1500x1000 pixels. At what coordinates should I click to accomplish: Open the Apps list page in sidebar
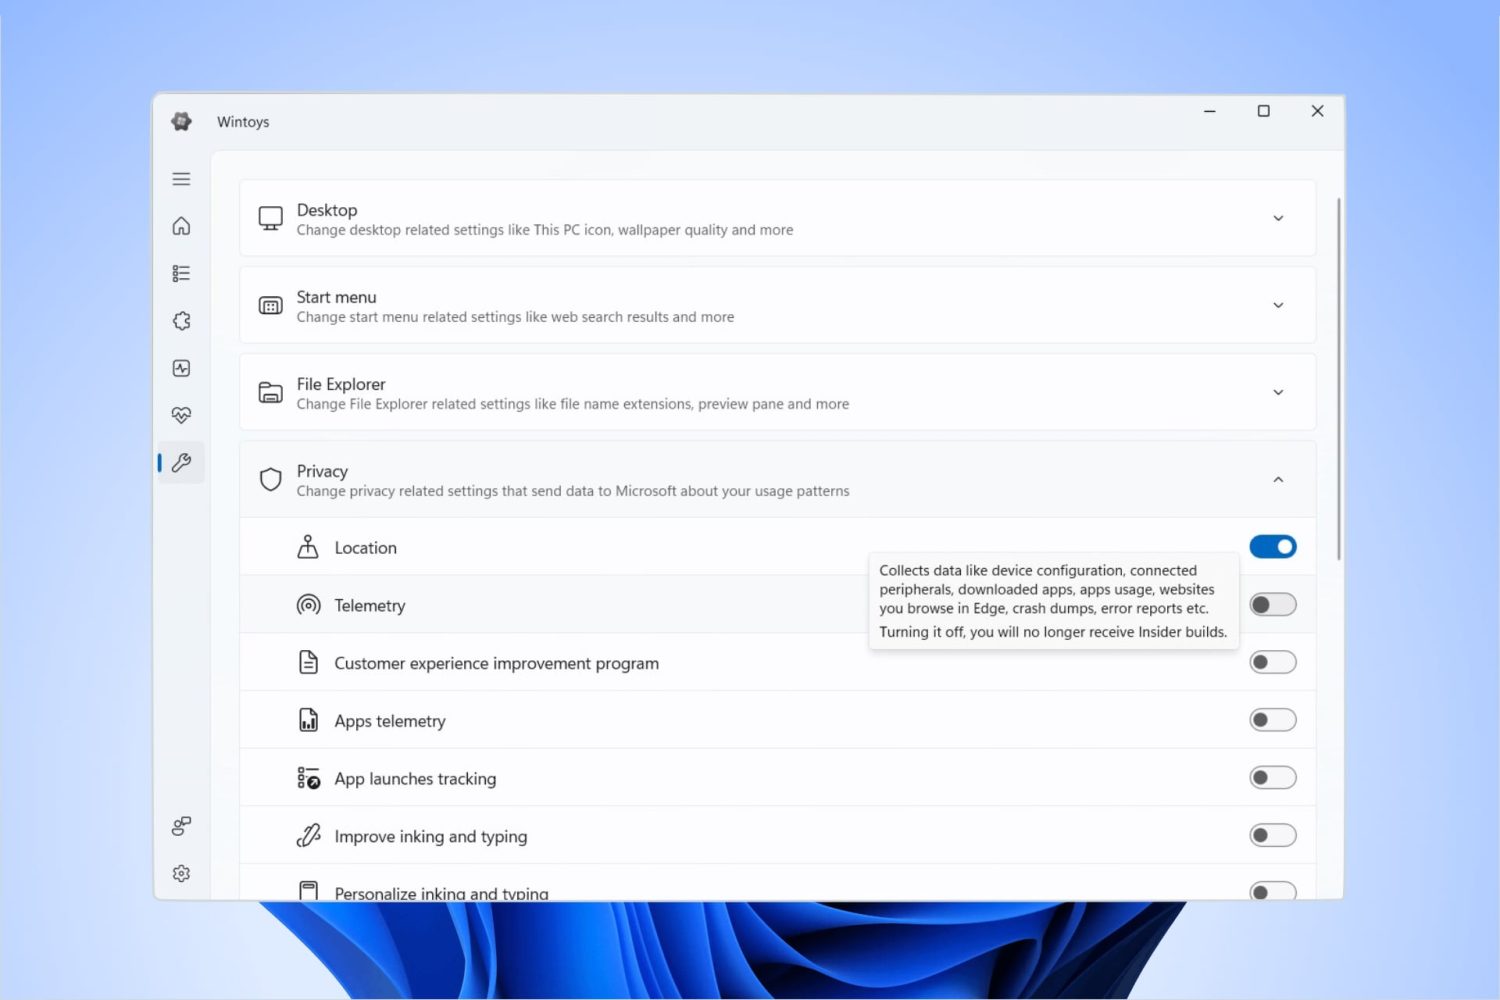click(x=181, y=273)
